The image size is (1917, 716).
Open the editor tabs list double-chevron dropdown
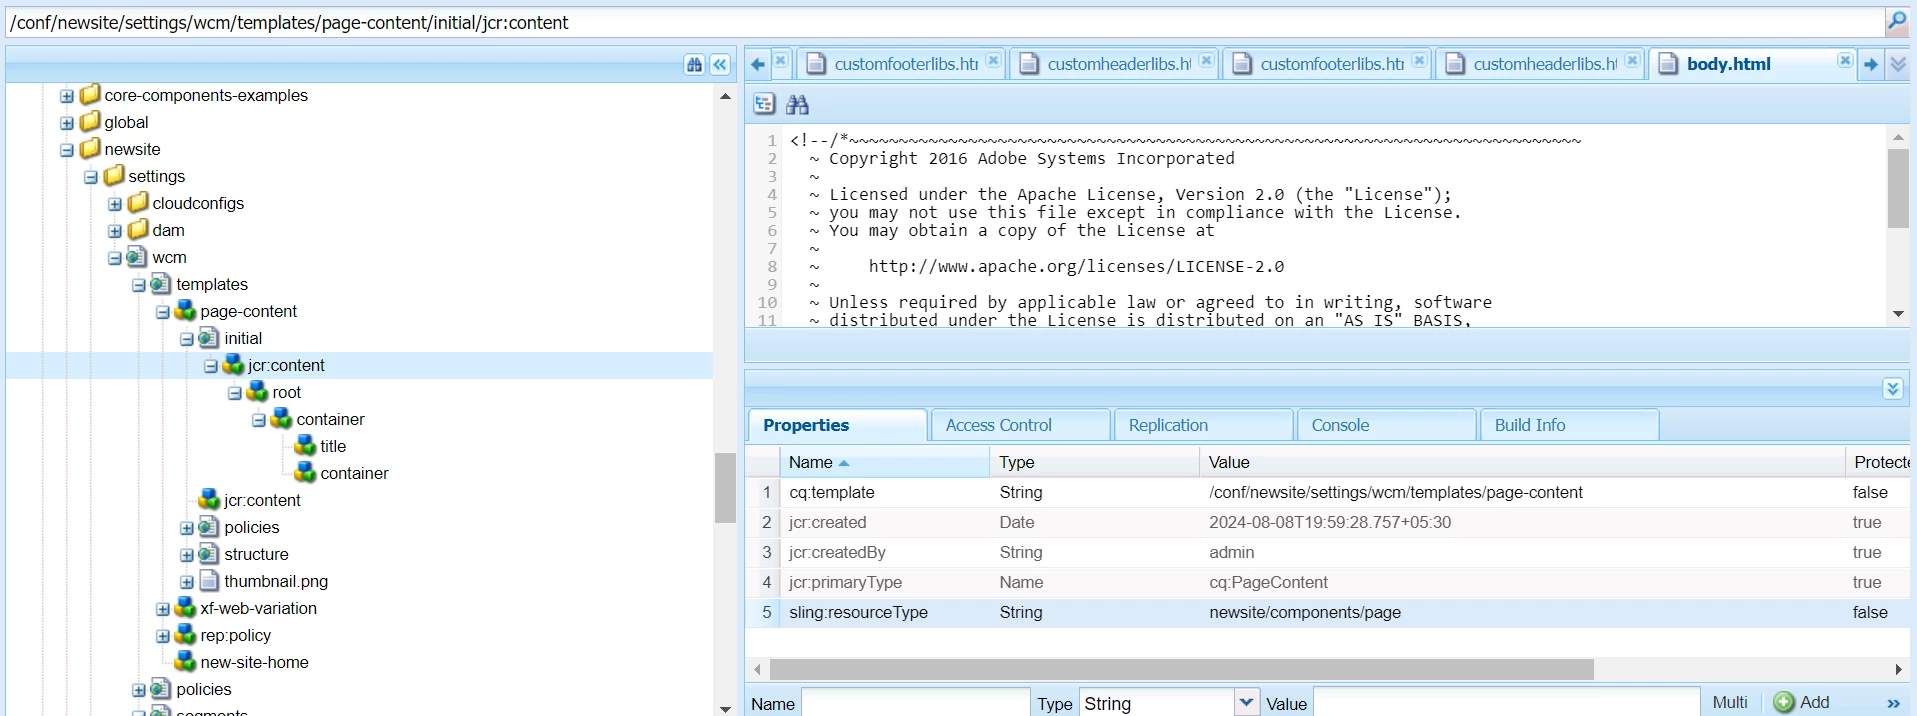point(1897,64)
